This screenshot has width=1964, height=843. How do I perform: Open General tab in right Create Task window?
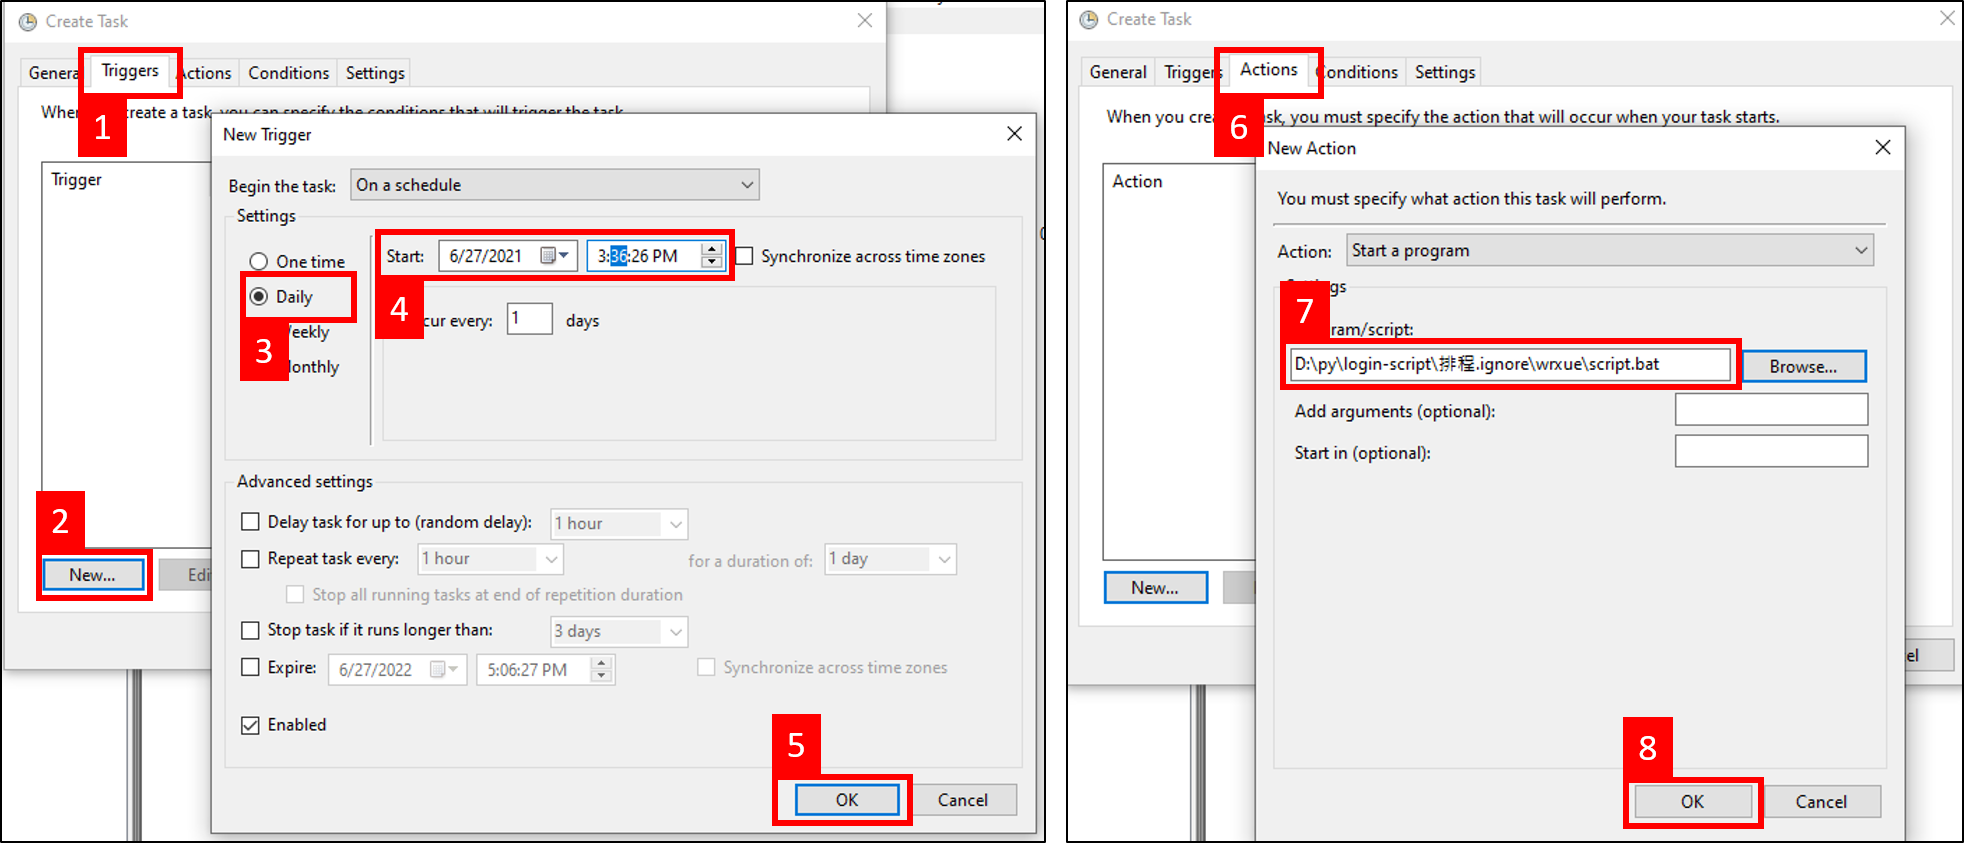point(1118,72)
